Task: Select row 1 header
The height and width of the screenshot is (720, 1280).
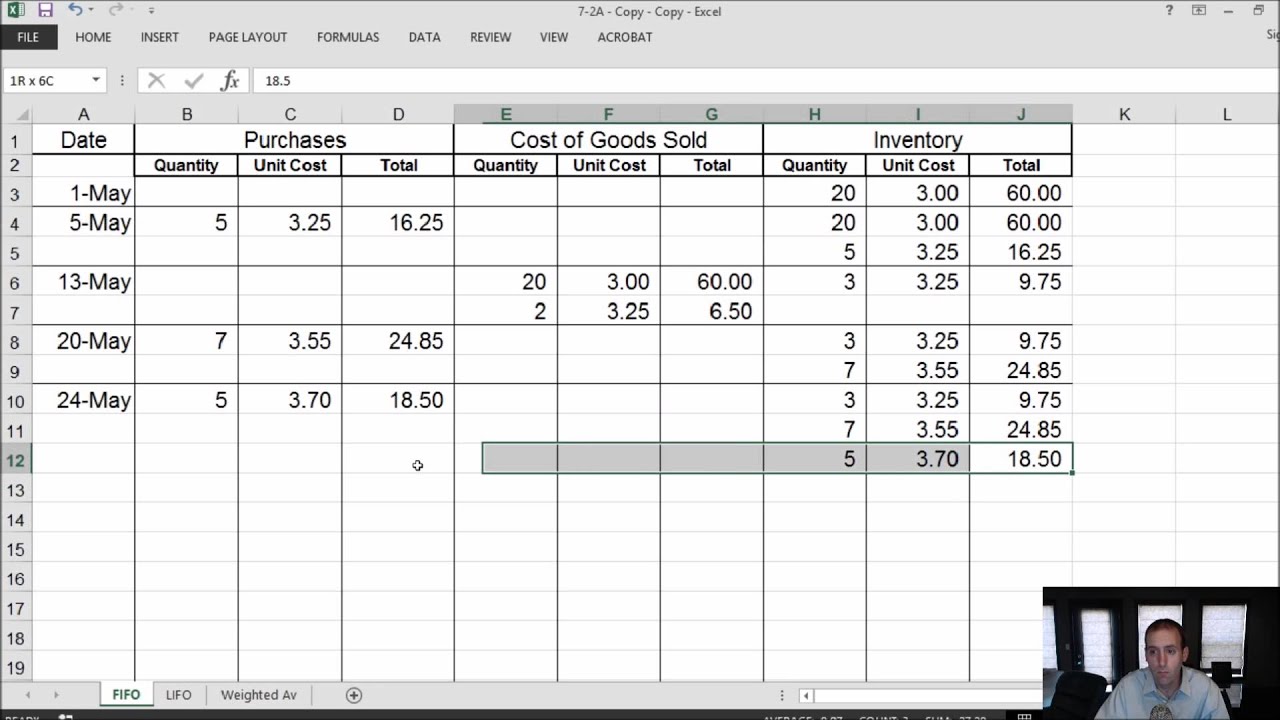Action: pos(16,140)
